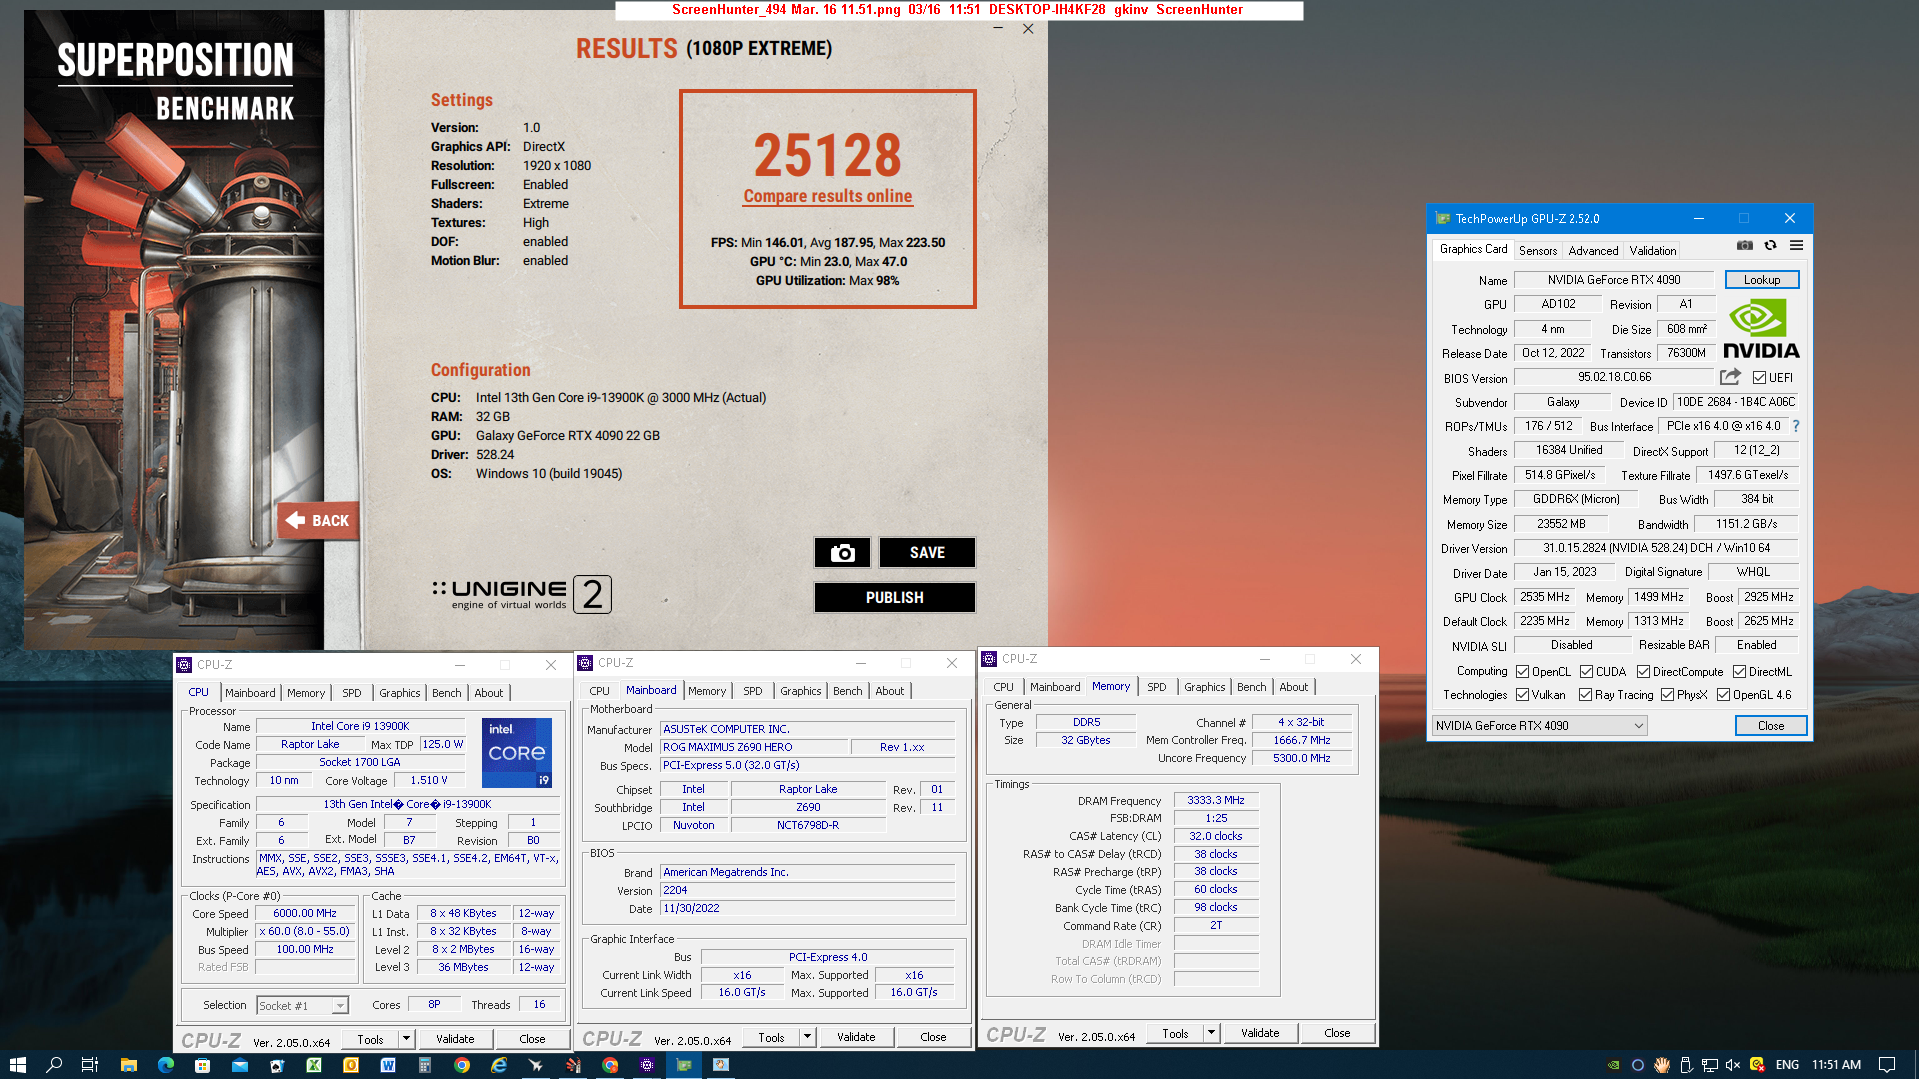
Task: Click the benchmark score 25128
Action: click(827, 156)
